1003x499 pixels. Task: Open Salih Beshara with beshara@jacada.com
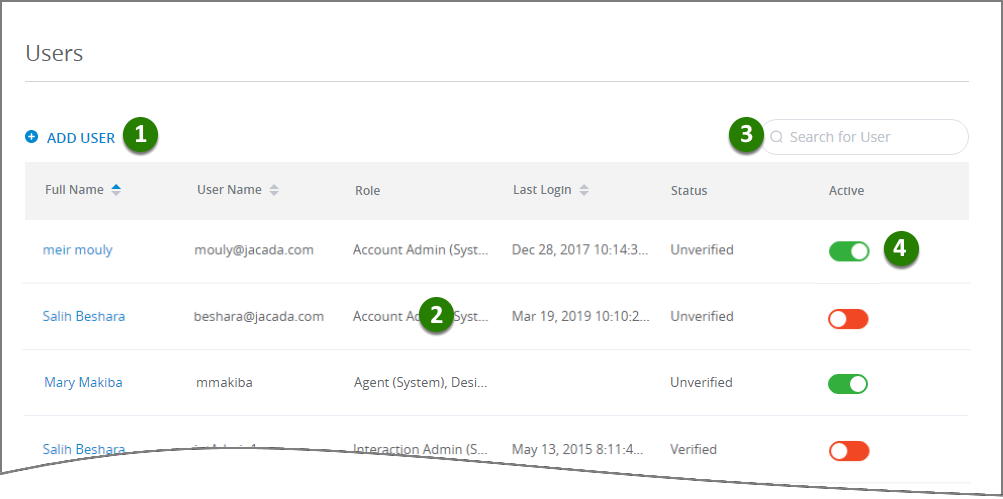coord(84,316)
